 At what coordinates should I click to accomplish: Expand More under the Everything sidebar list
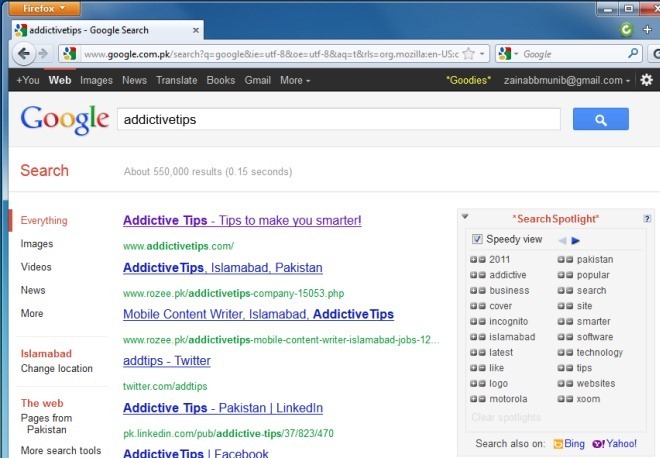(x=32, y=313)
